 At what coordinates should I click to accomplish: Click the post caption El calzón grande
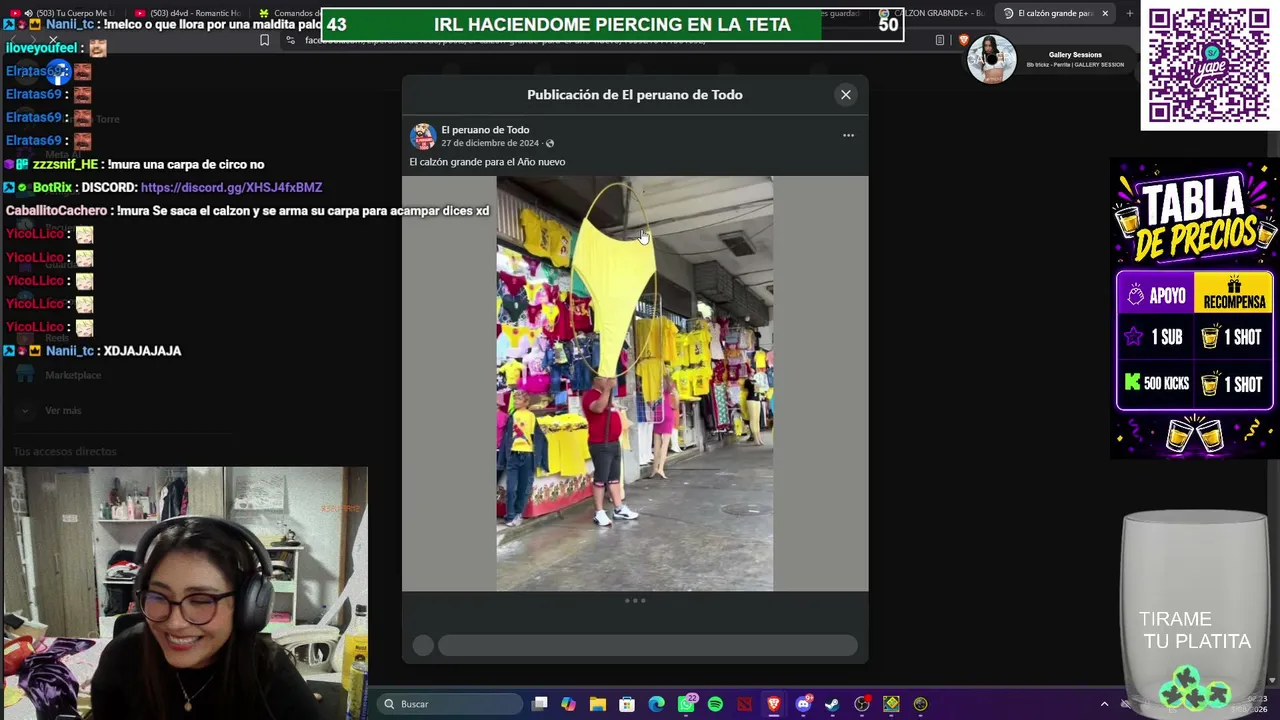tap(487, 162)
